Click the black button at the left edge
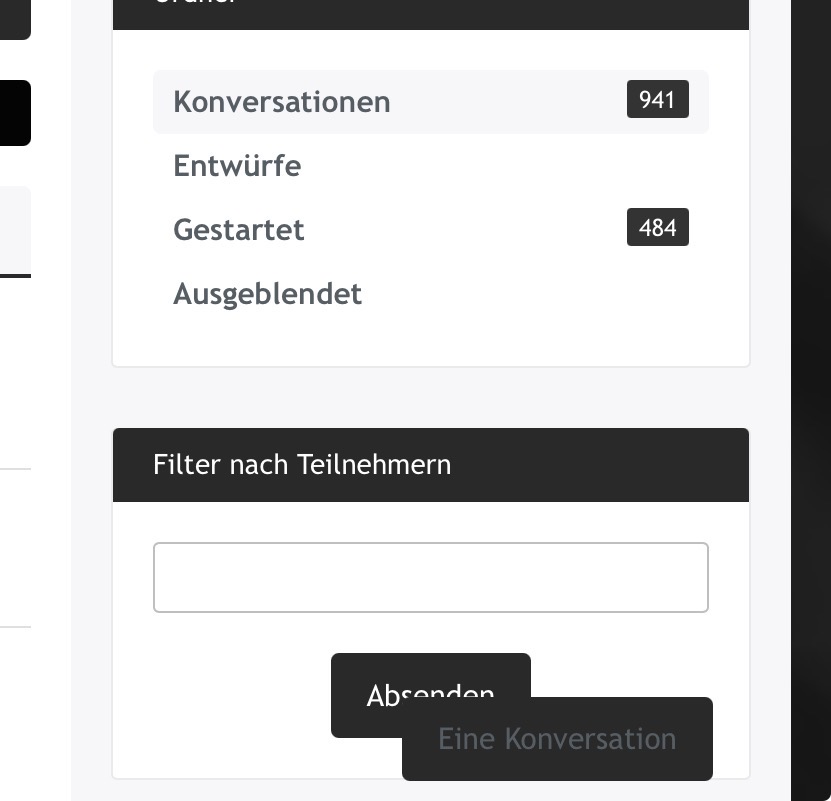 (14, 113)
